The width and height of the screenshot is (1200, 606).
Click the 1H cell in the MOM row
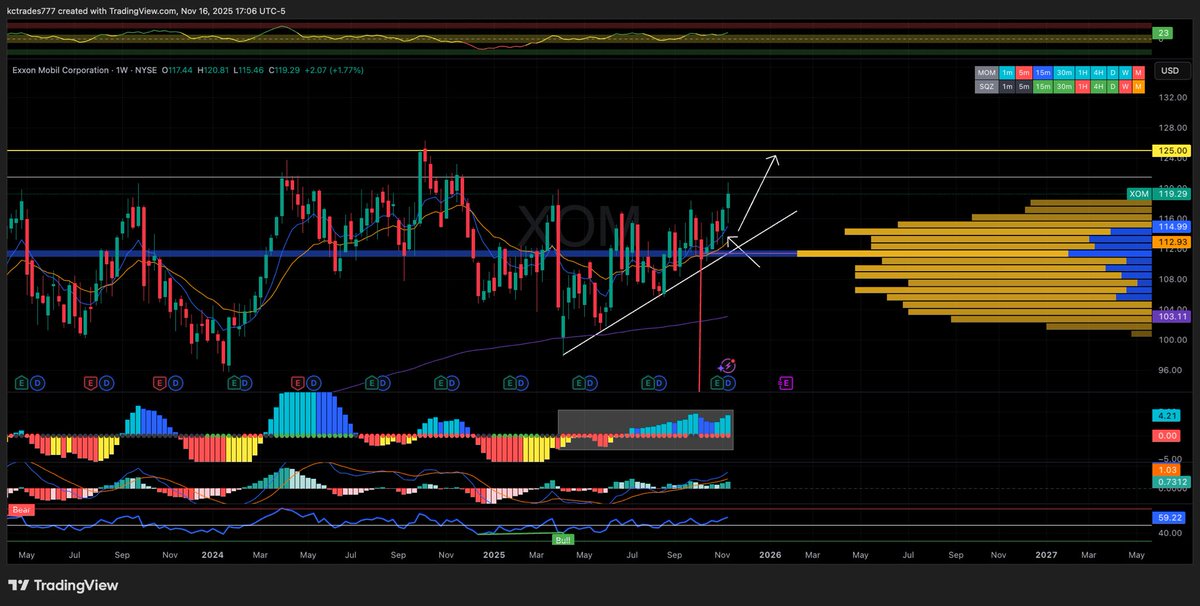click(1081, 73)
